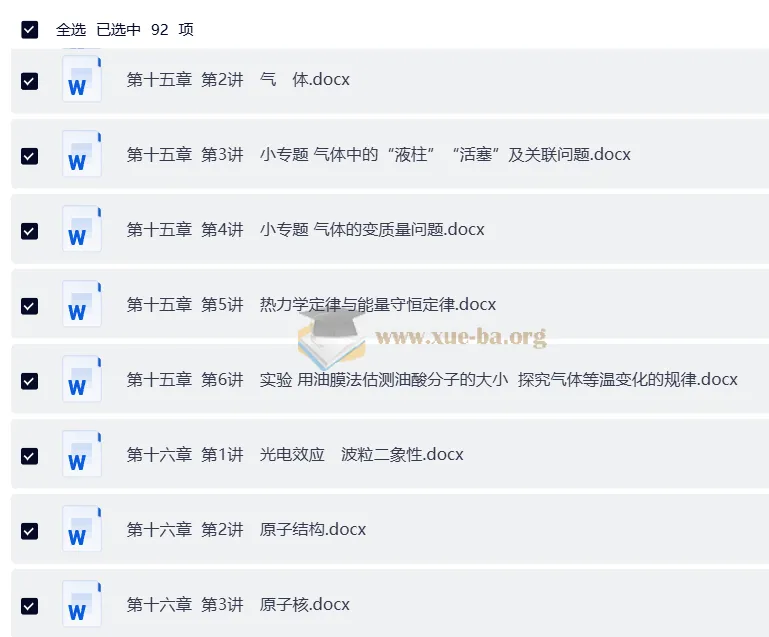The width and height of the screenshot is (769, 637).
Task: Open 第十六章 第2讲 原子结构.docx file name
Action: [x=246, y=530]
